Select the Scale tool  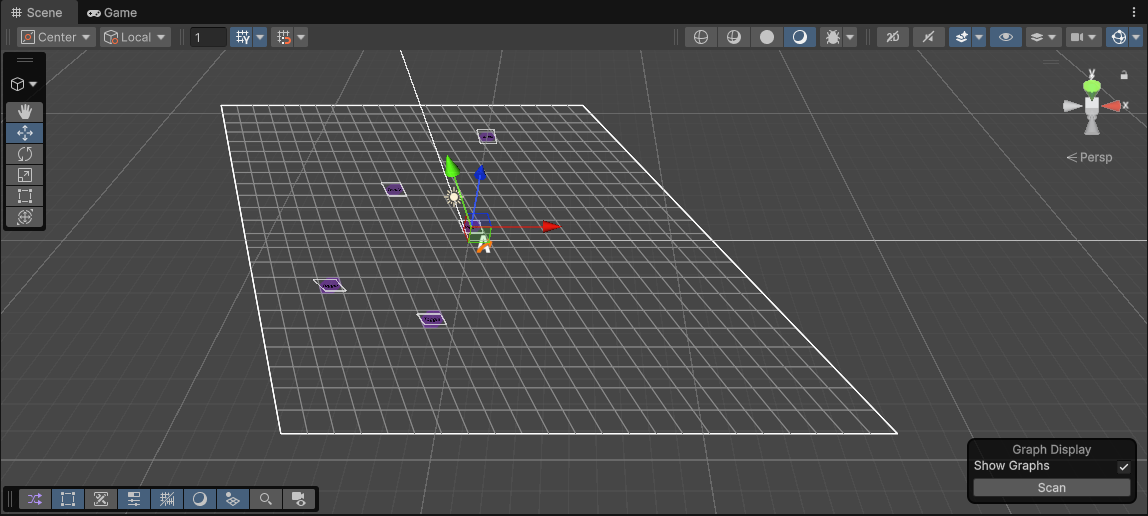(x=25, y=175)
